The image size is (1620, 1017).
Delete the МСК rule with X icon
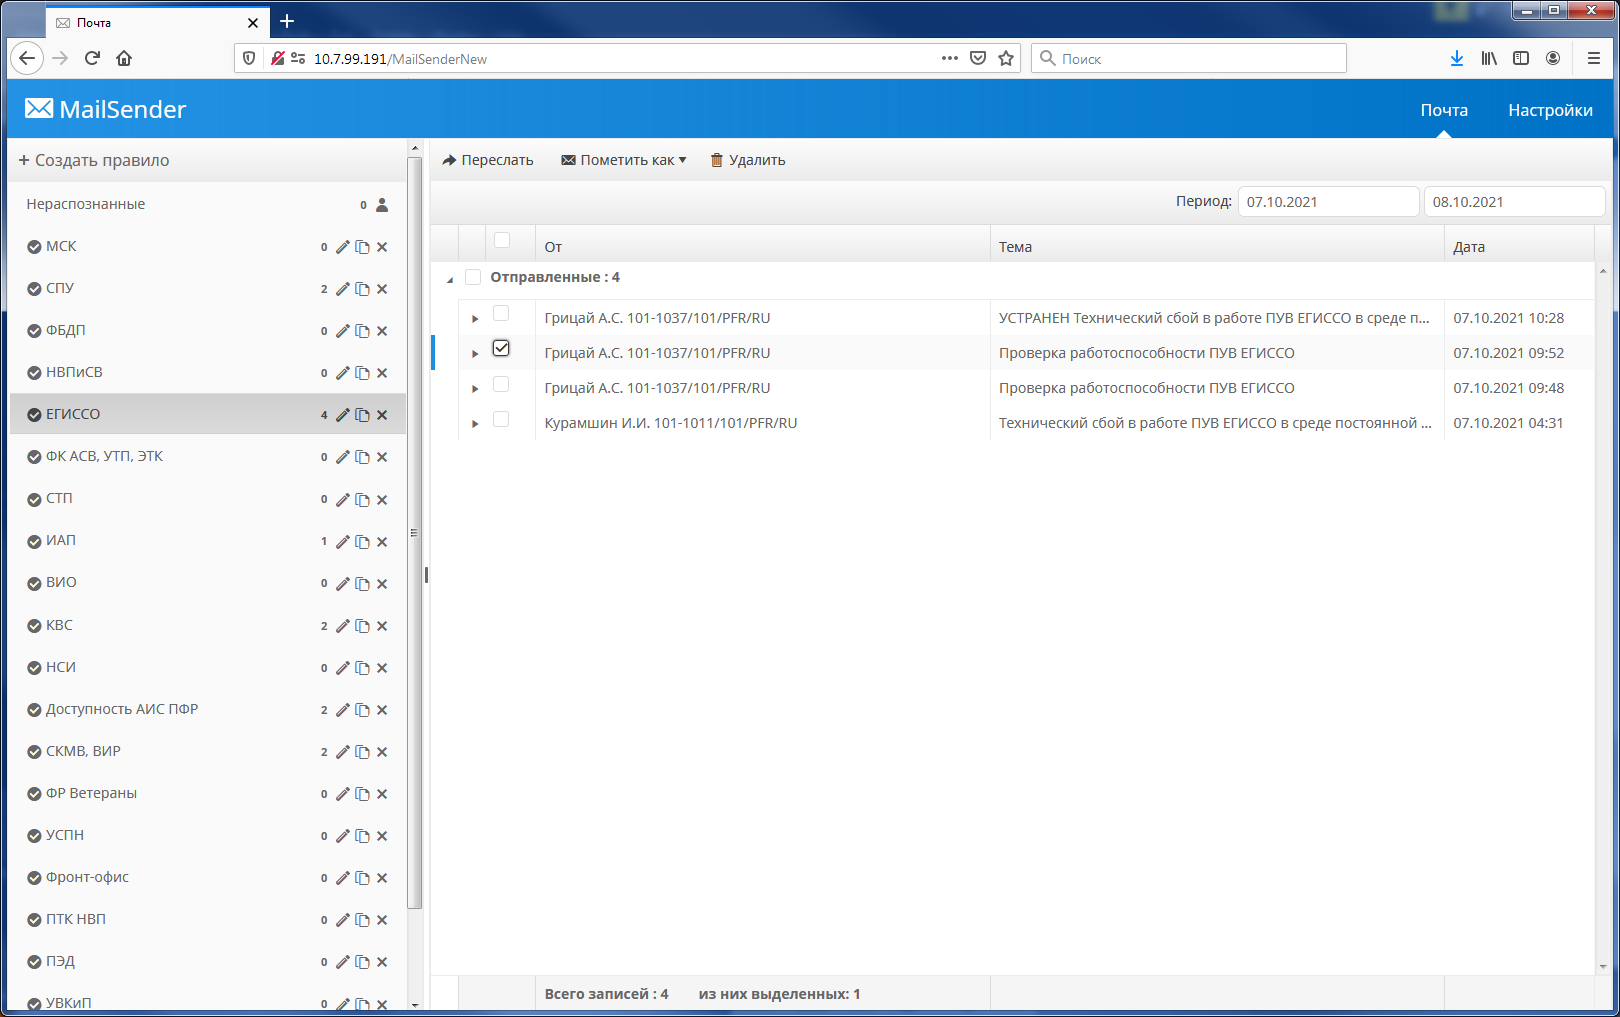[382, 246]
